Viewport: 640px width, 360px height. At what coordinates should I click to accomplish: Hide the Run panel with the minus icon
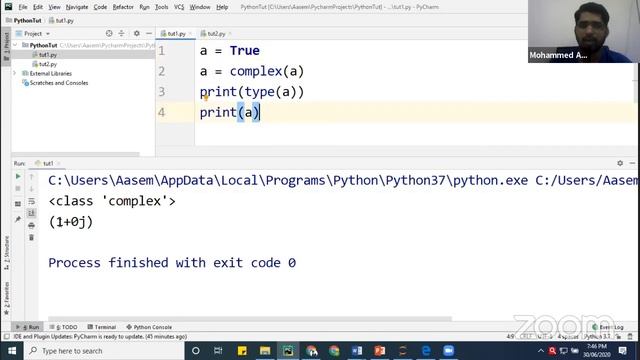(x=632, y=163)
